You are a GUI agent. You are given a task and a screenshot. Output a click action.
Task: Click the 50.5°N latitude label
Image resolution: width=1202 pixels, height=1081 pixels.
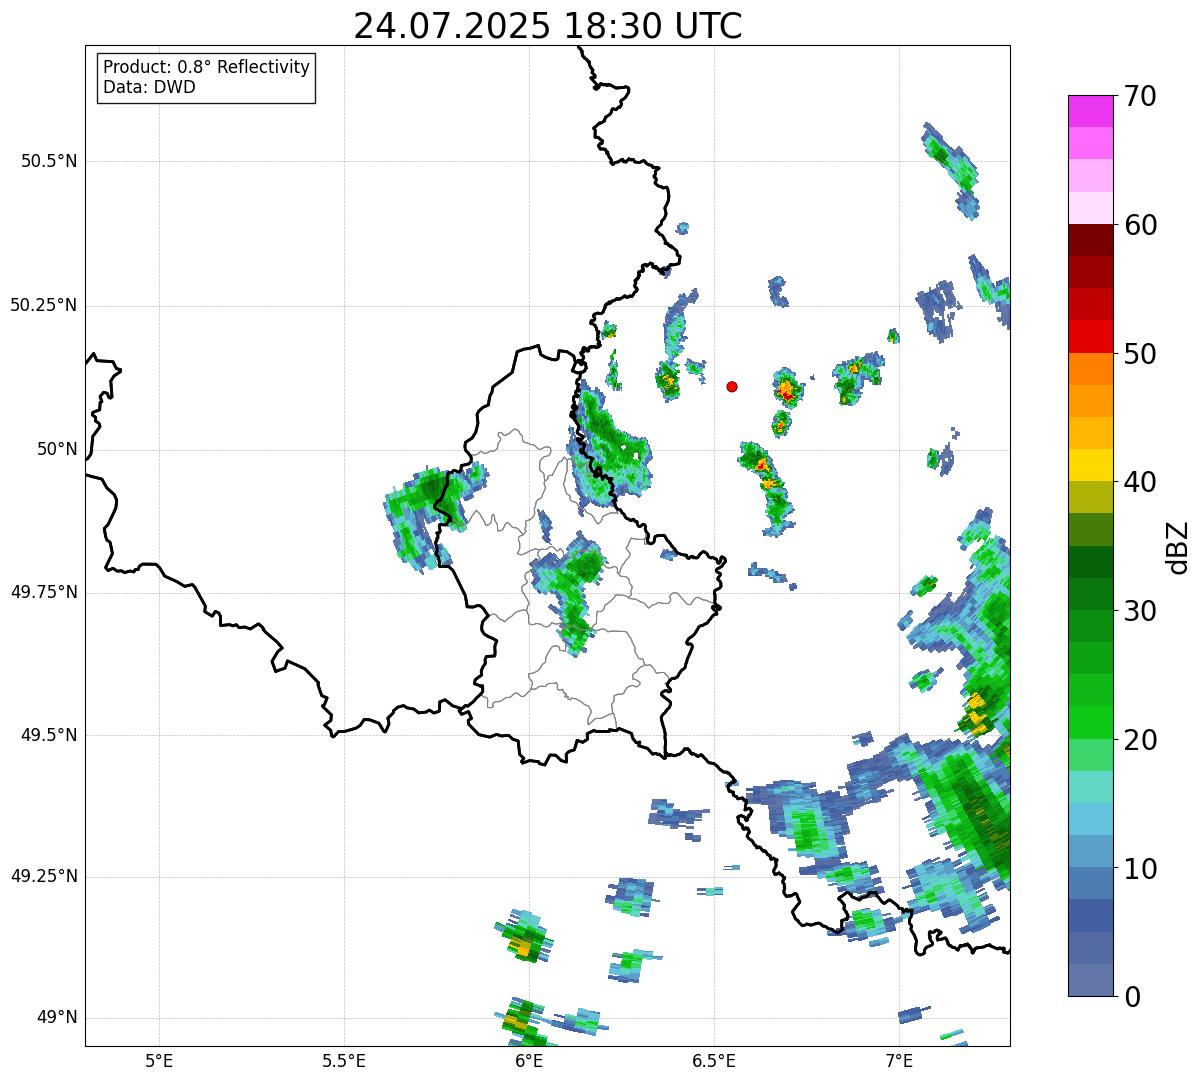point(49,161)
